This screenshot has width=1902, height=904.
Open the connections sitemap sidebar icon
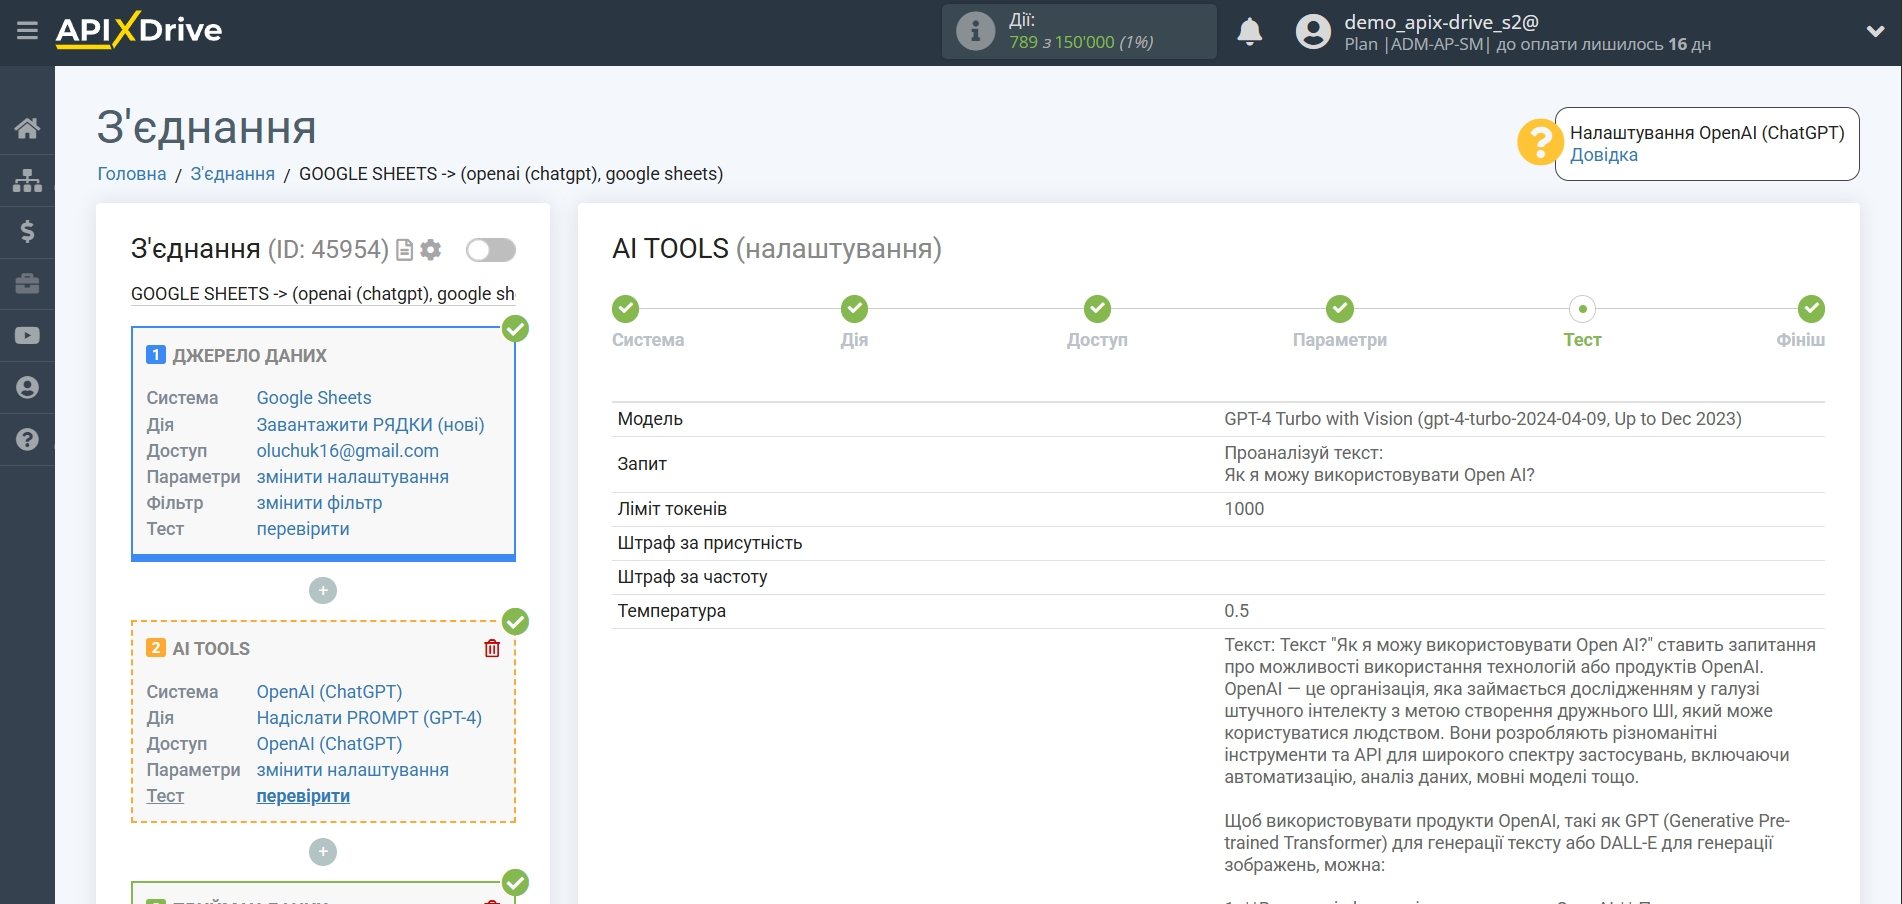27,180
